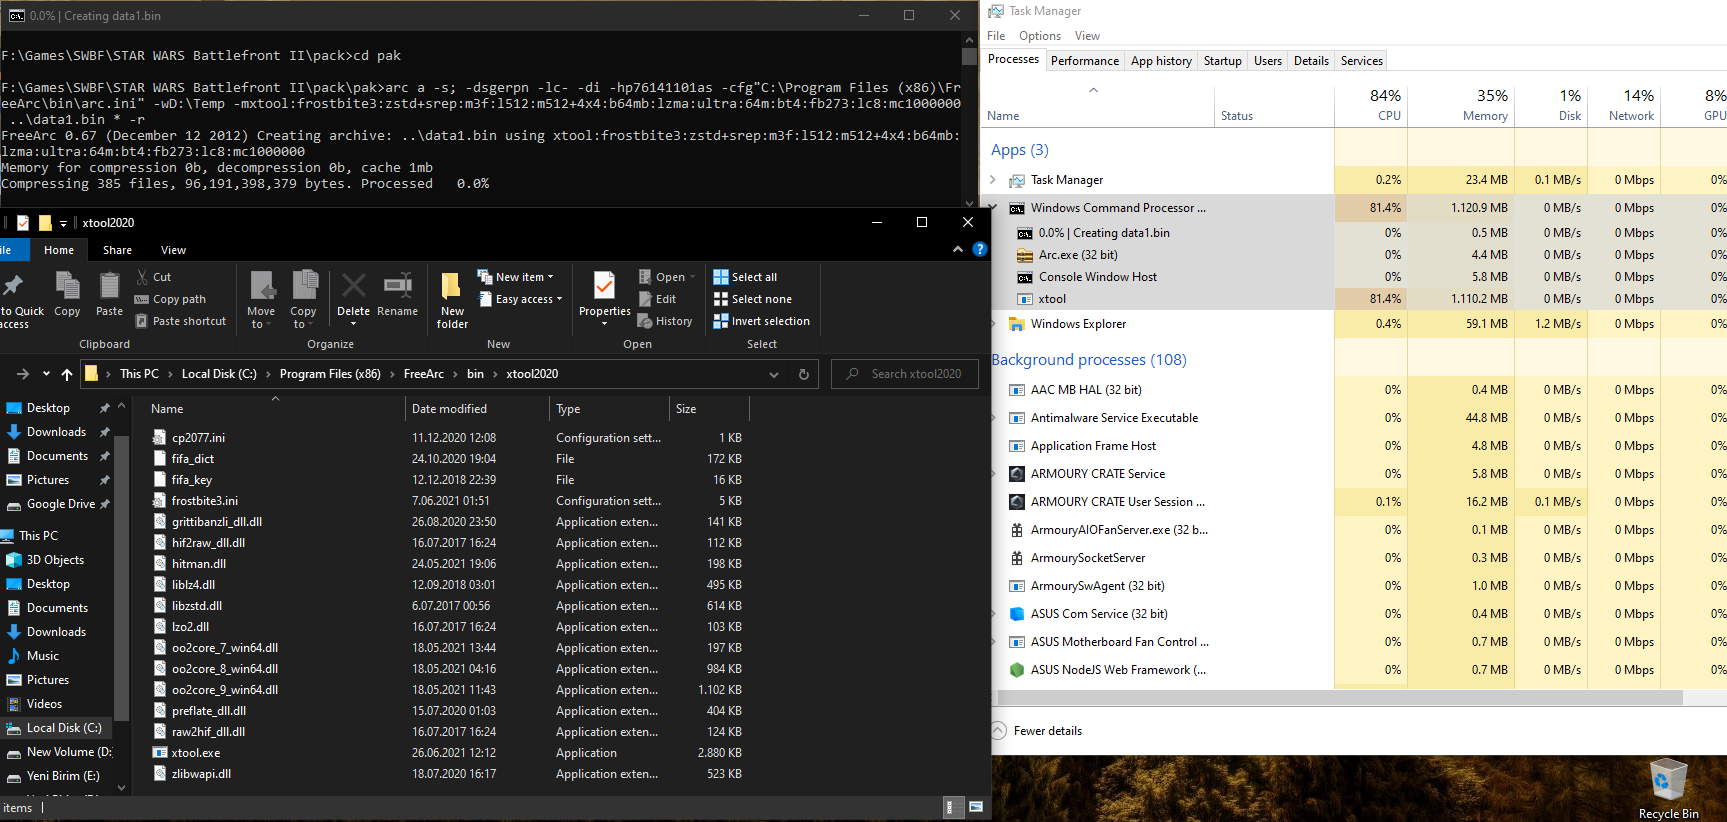
Task: Select Copy path in Clipboard group
Action: click(x=171, y=299)
